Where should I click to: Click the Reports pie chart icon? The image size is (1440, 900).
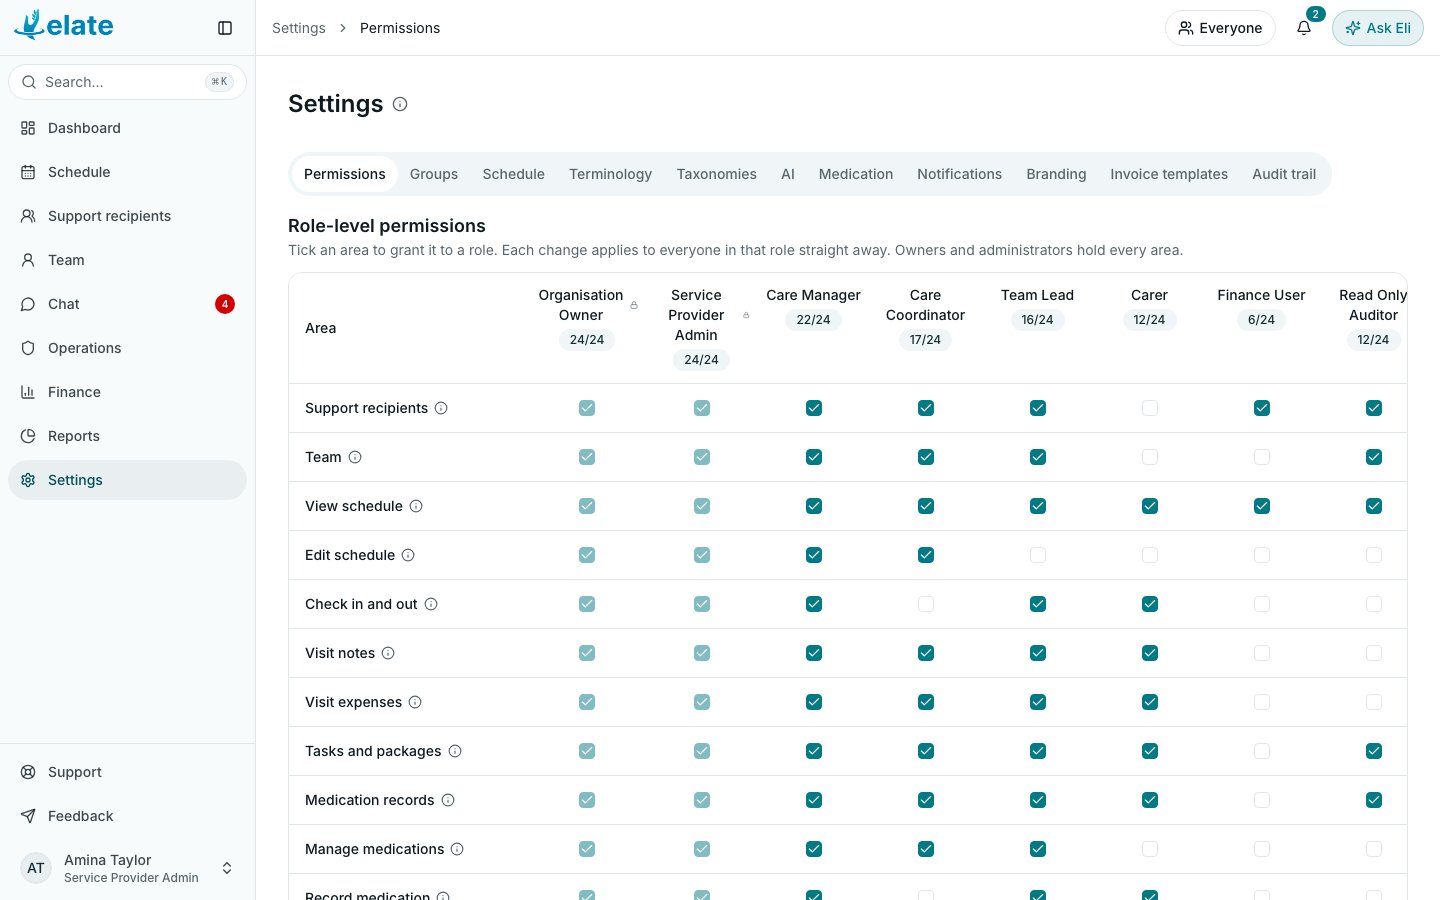(x=28, y=436)
